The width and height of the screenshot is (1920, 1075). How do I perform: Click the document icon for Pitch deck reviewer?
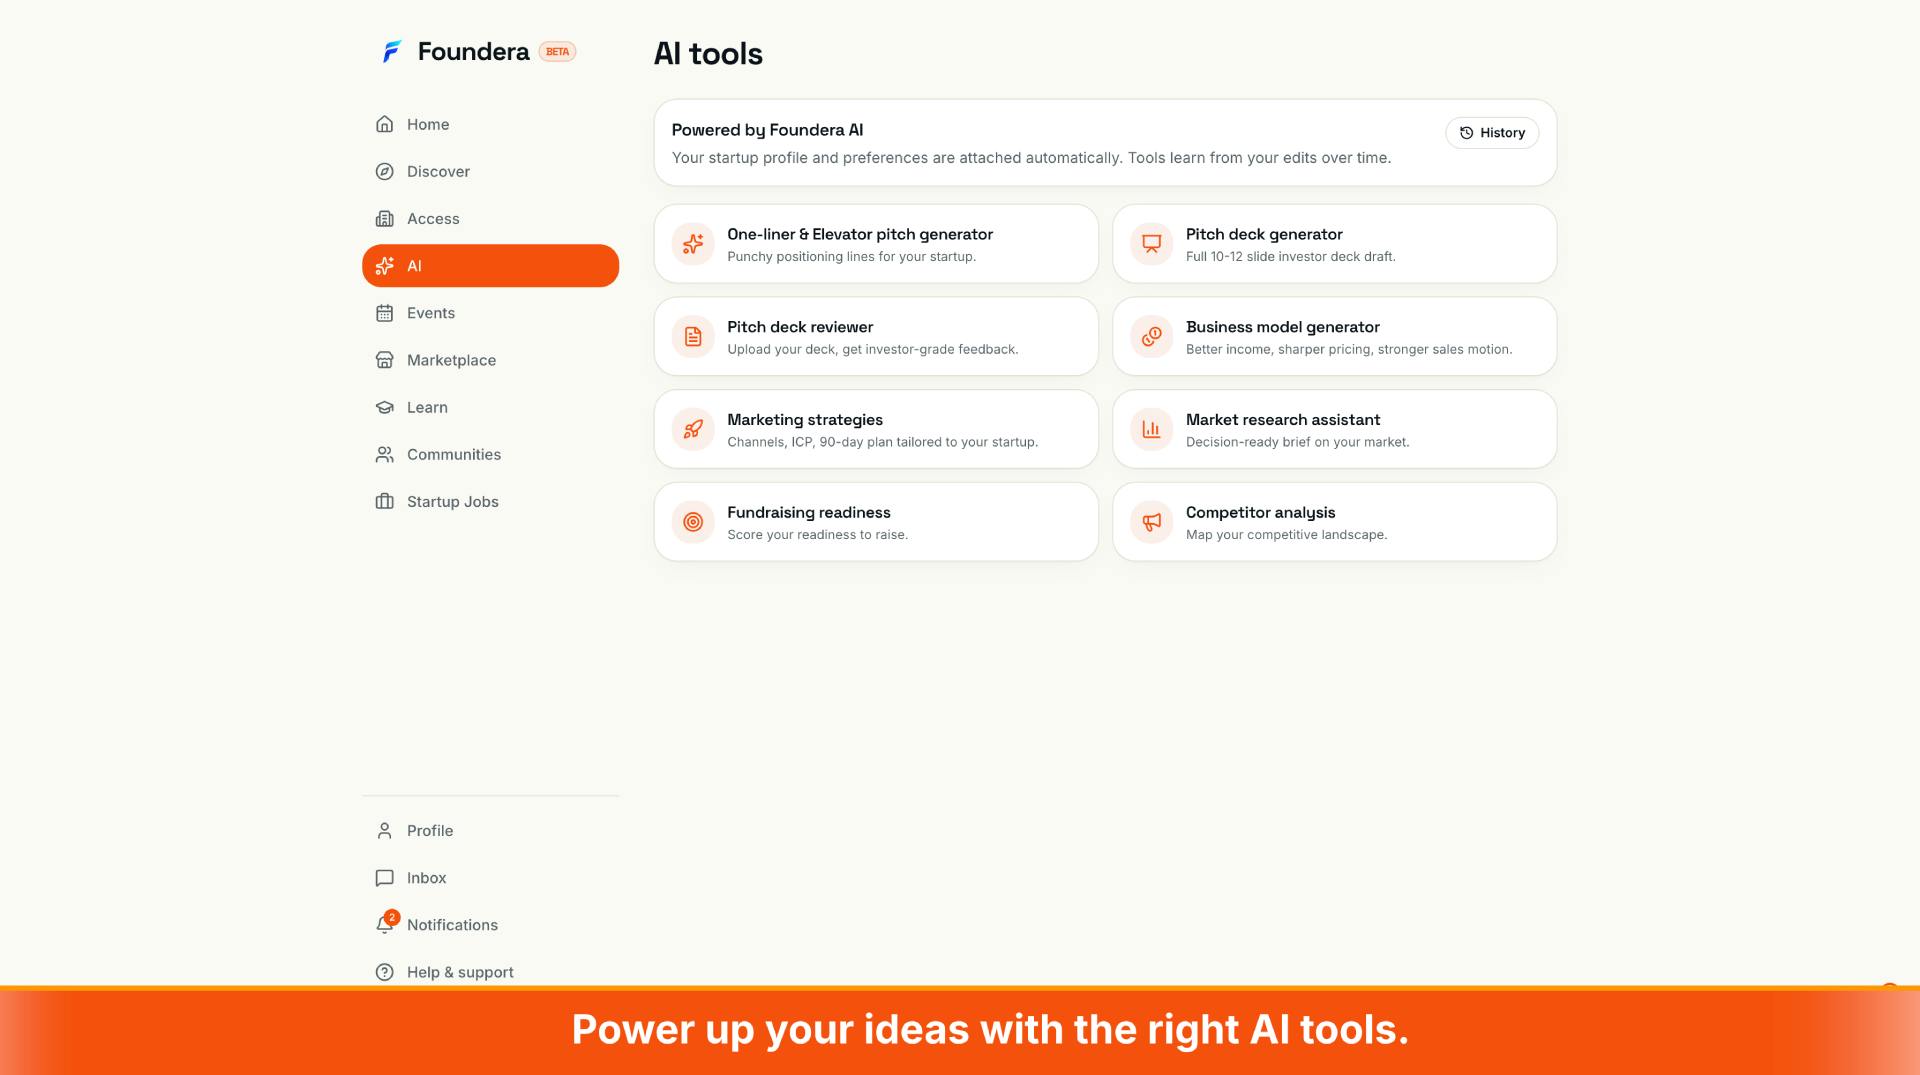click(x=693, y=337)
